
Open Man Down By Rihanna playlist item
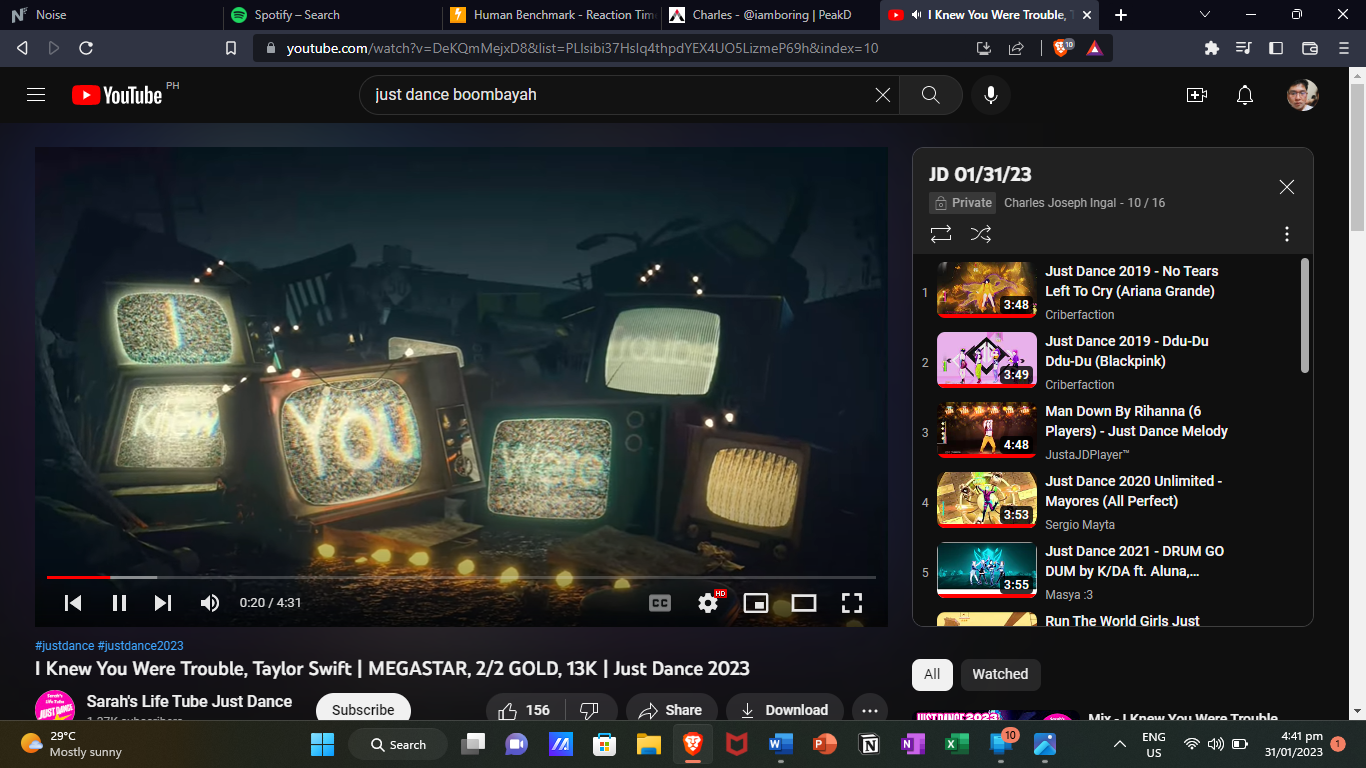pos(1110,432)
